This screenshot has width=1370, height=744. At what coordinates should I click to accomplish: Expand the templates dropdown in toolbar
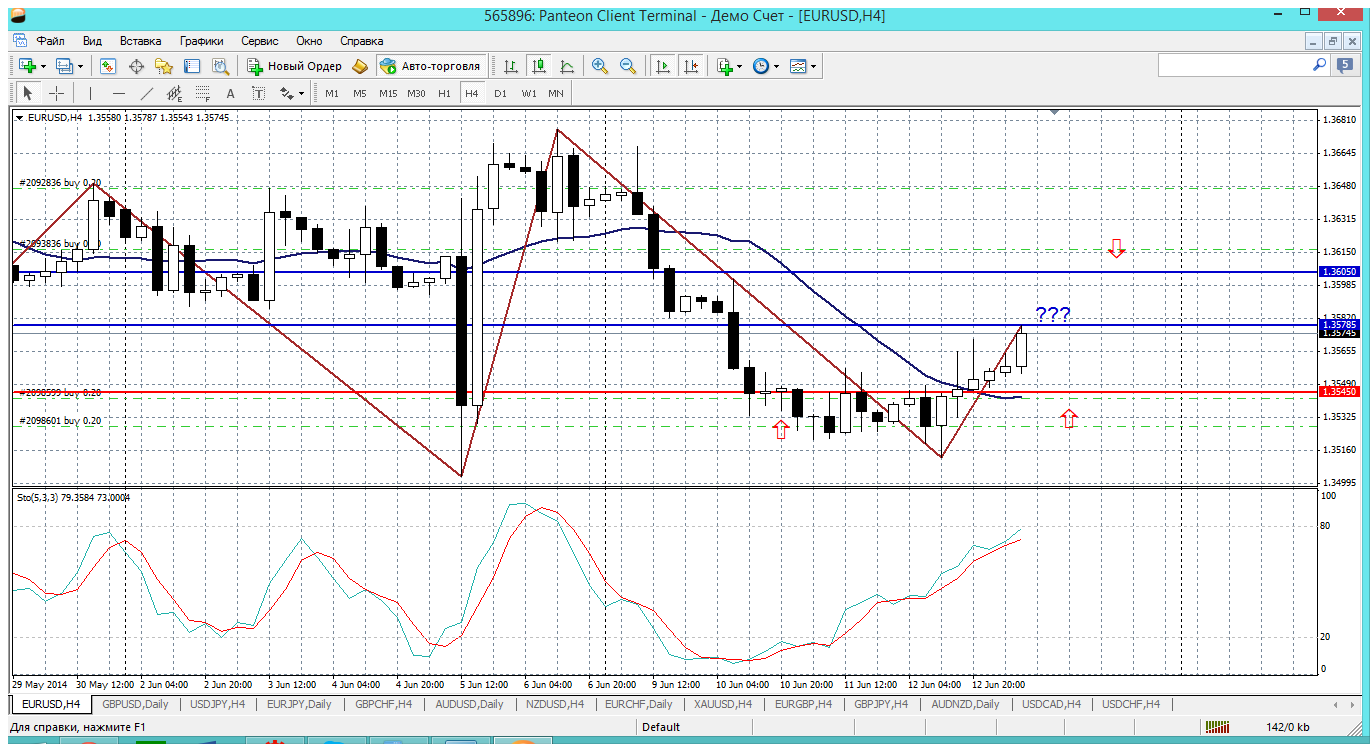click(x=813, y=66)
